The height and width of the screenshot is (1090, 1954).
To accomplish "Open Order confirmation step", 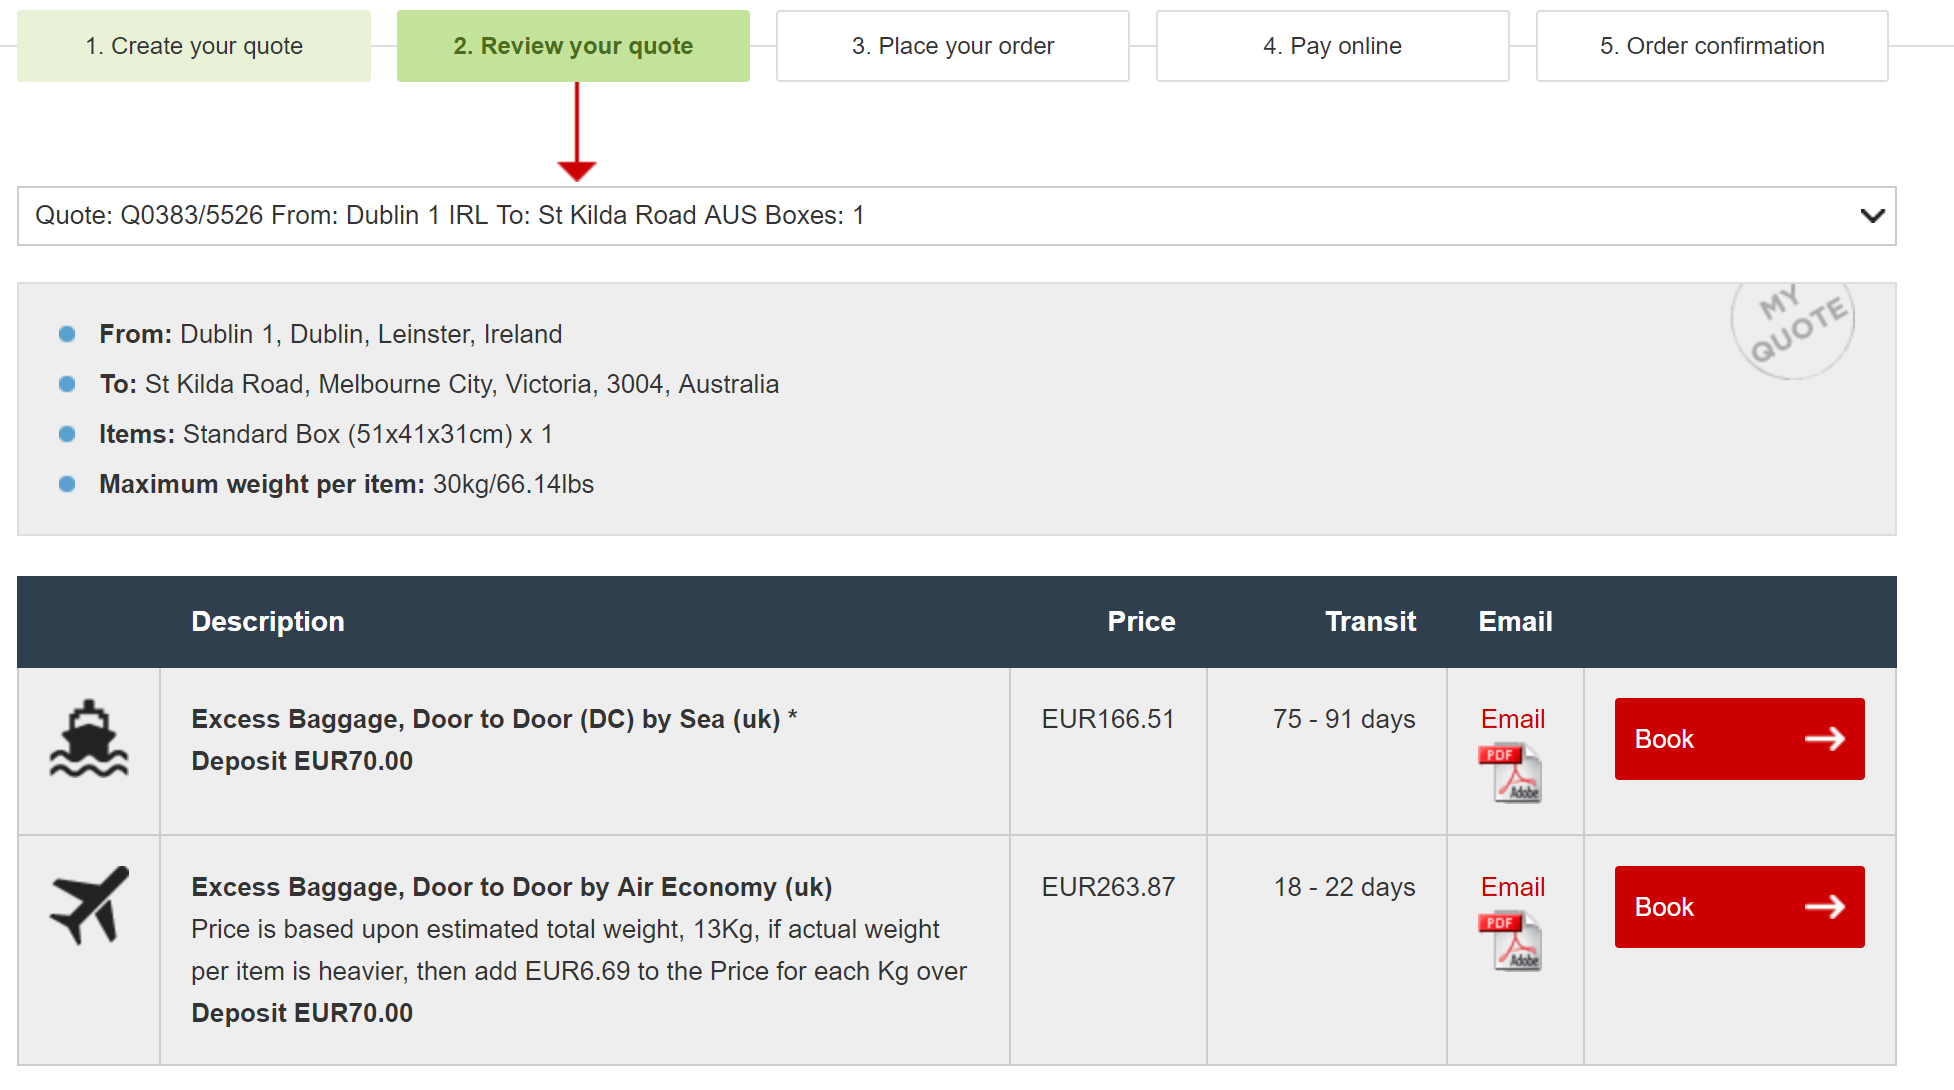I will (x=1712, y=46).
